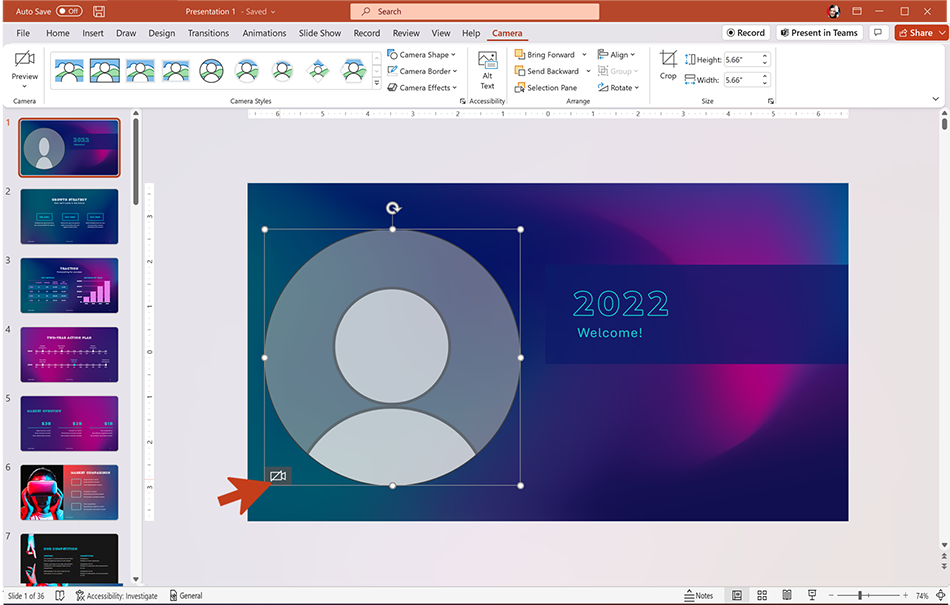
Task: Select slide 4 thumbnail
Action: click(69, 354)
